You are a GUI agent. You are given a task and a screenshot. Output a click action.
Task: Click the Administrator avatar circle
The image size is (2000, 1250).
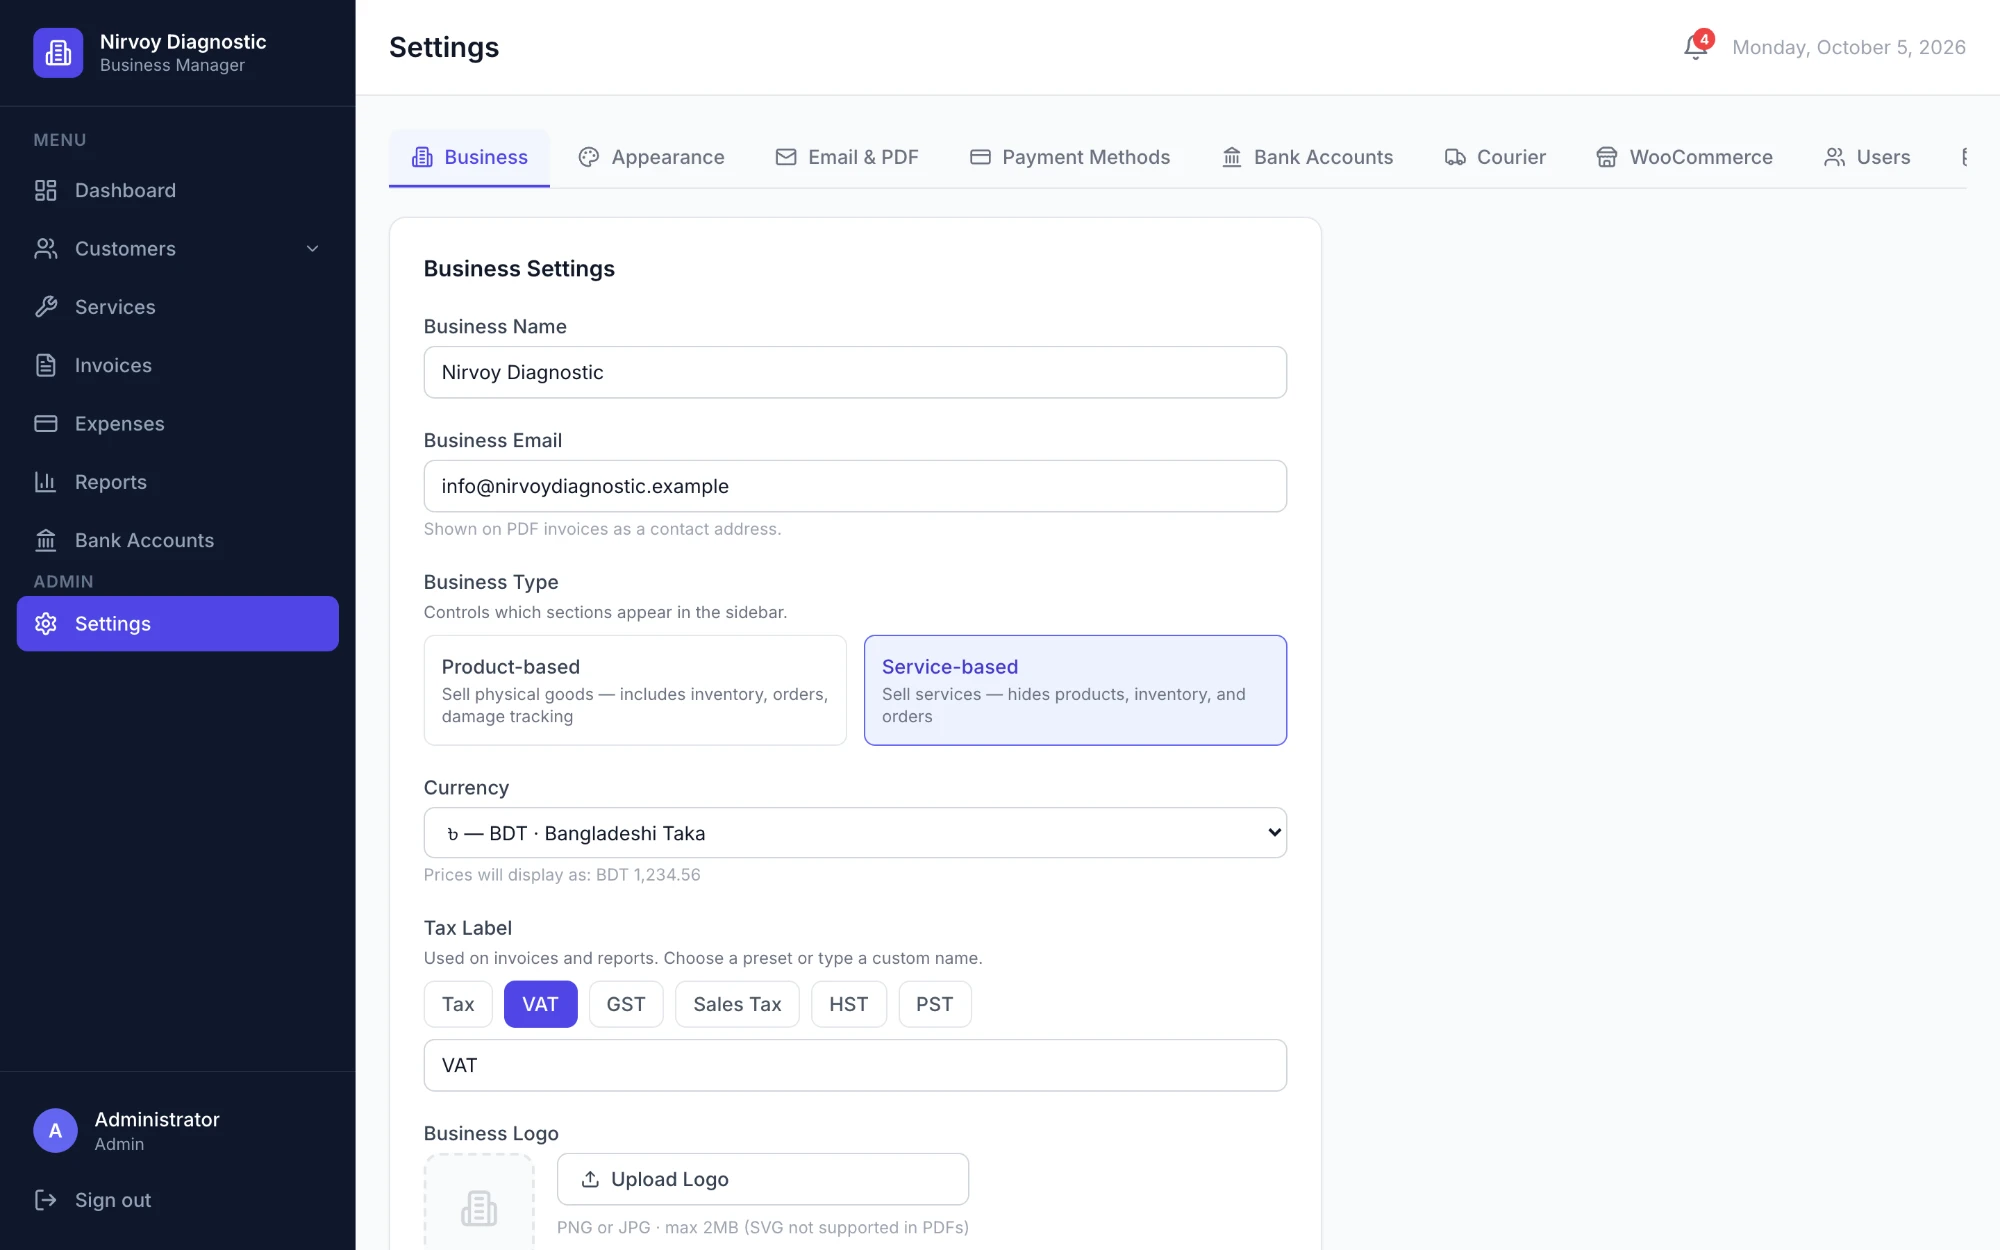tap(56, 1131)
